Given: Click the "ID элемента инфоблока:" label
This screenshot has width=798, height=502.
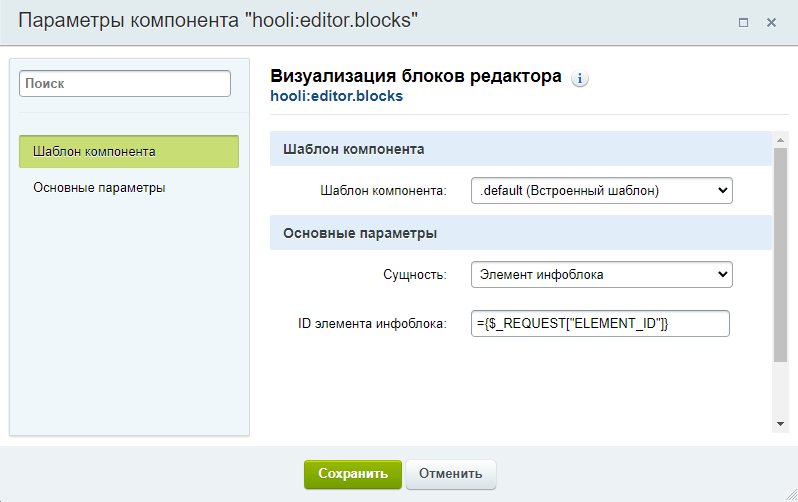Looking at the screenshot, I should [x=372, y=324].
